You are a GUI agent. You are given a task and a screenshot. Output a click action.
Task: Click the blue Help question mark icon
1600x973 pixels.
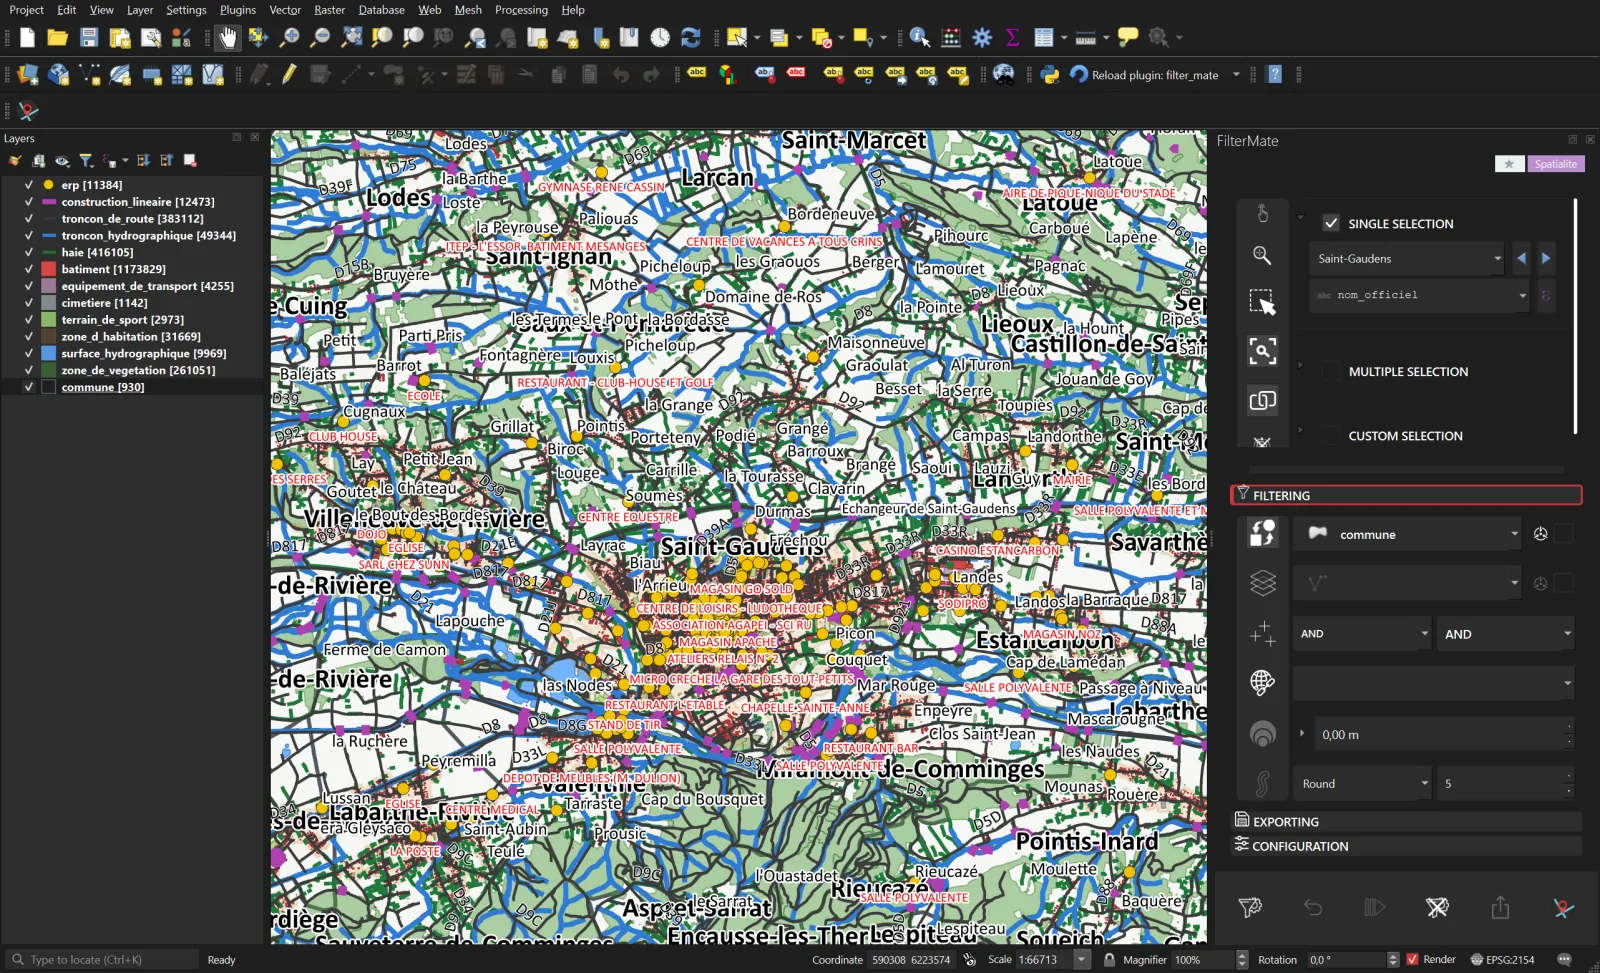click(1274, 74)
